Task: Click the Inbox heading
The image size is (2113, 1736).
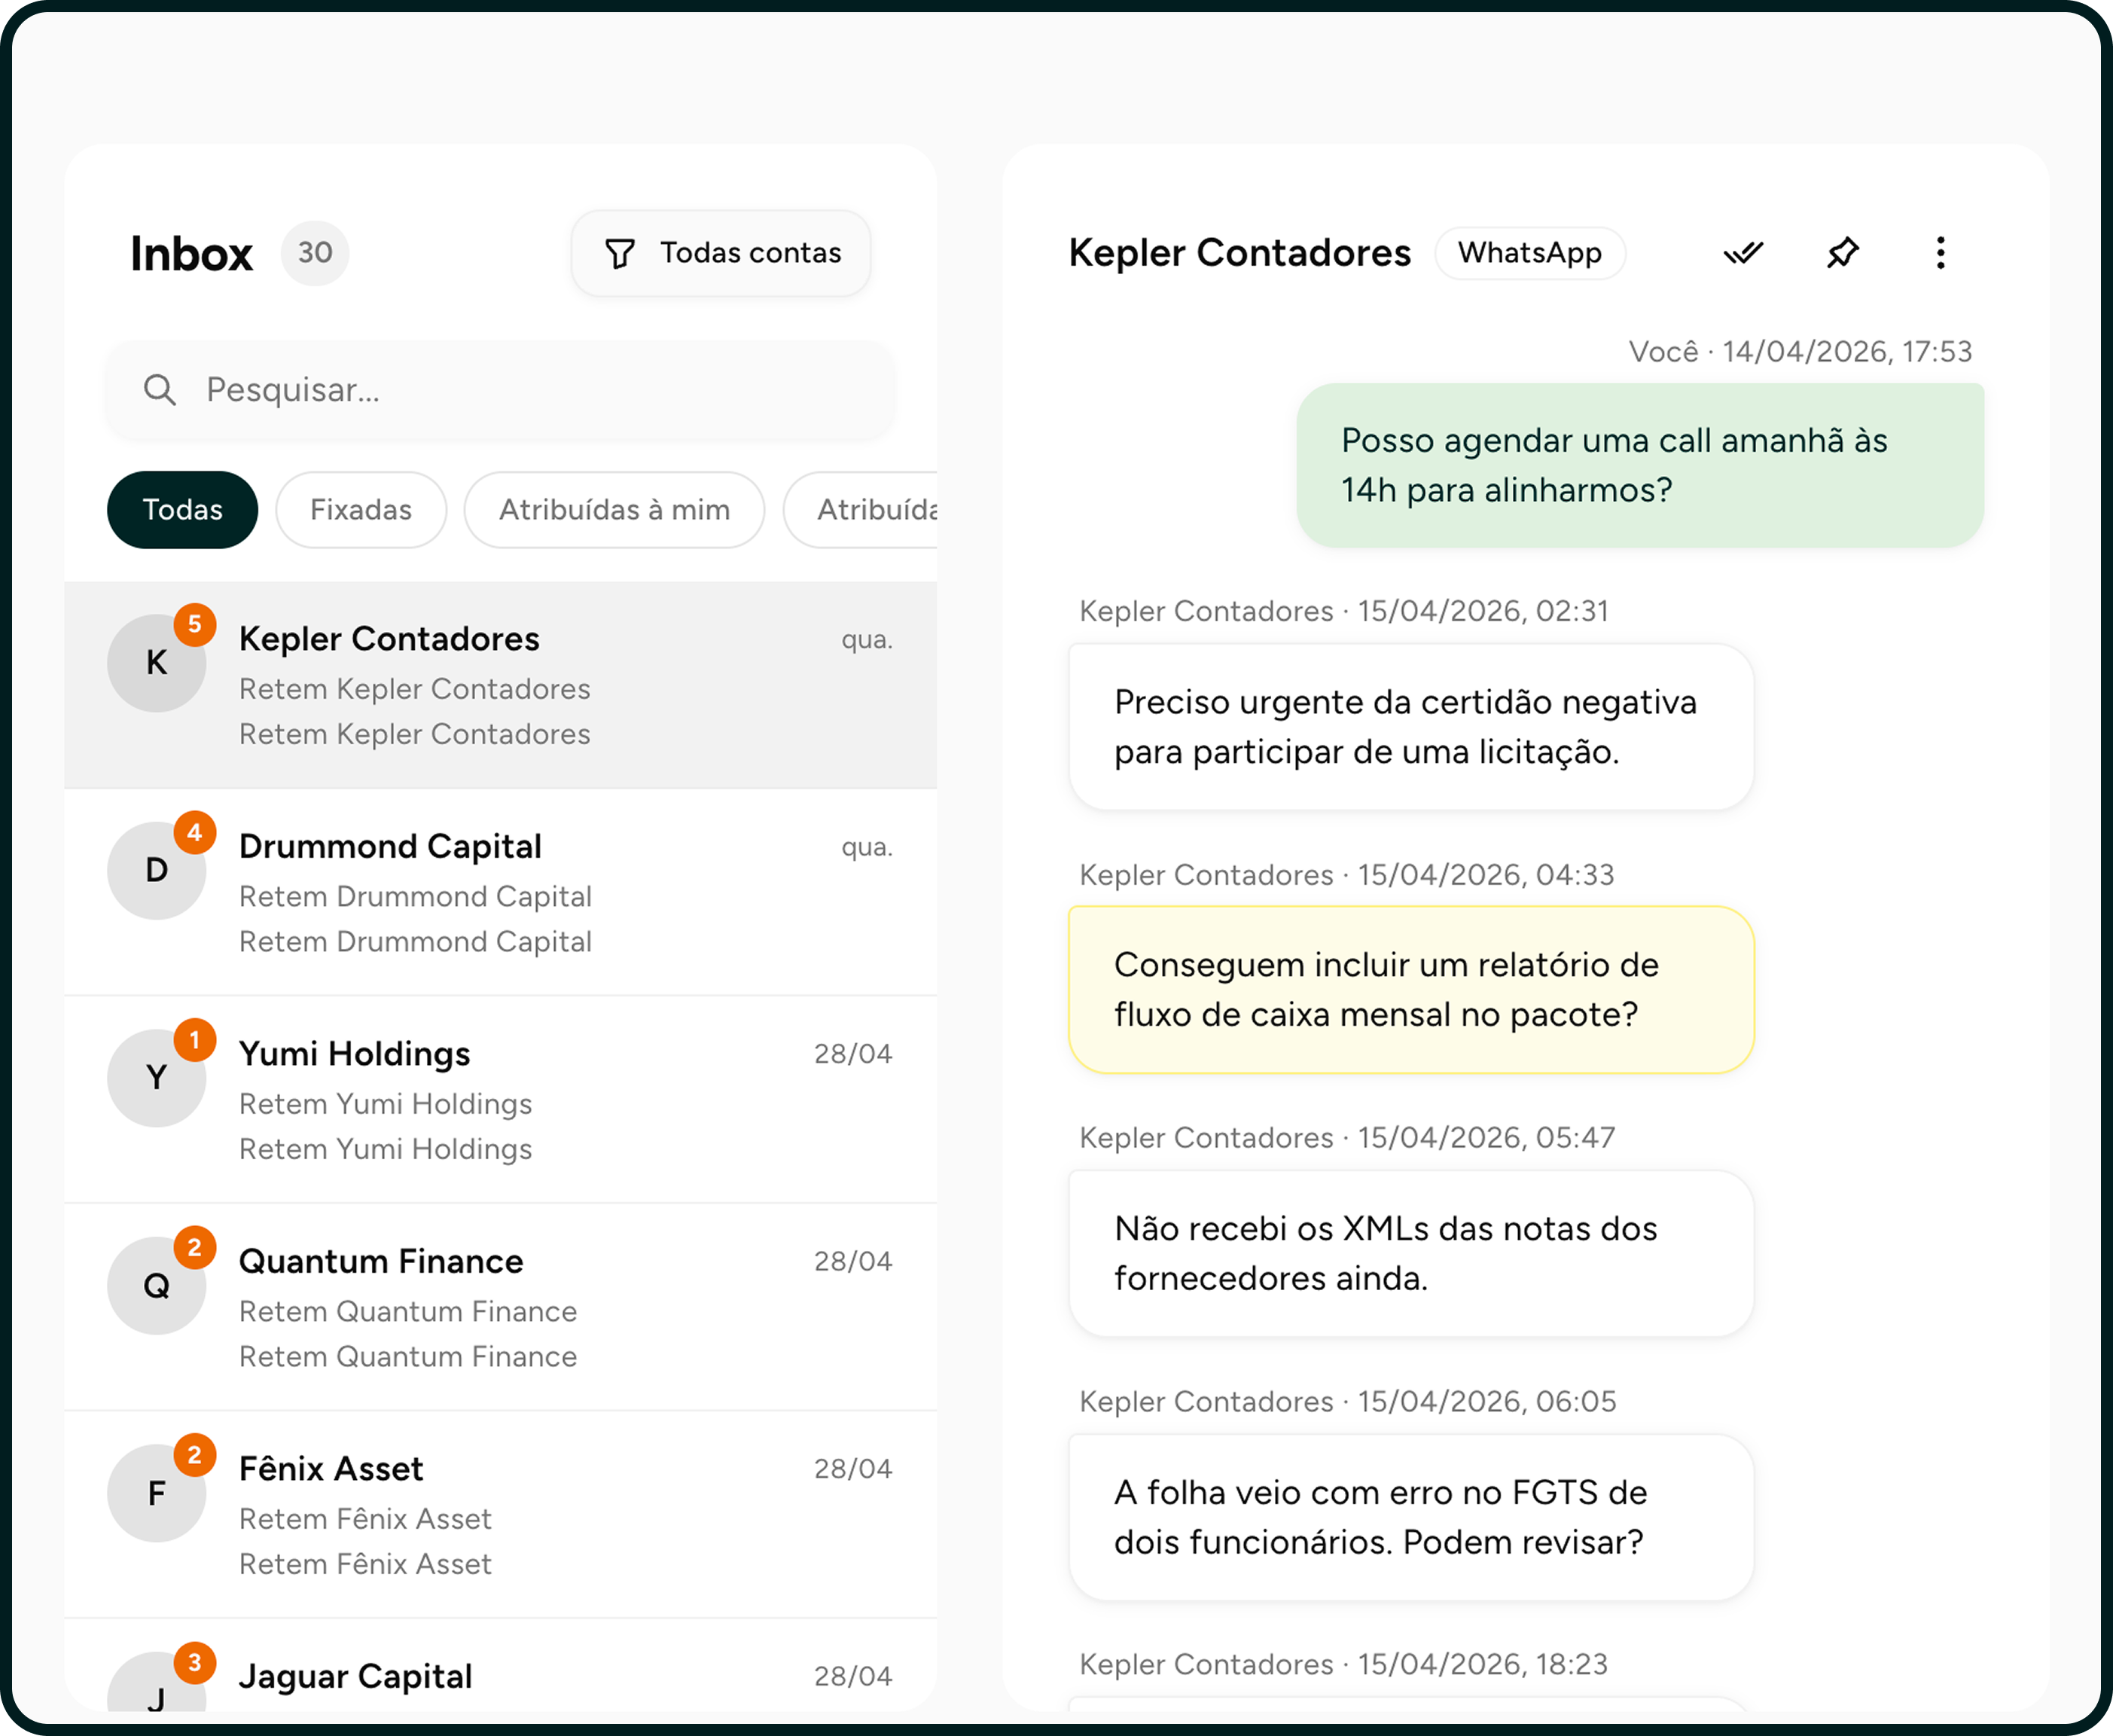Action: click(x=192, y=254)
